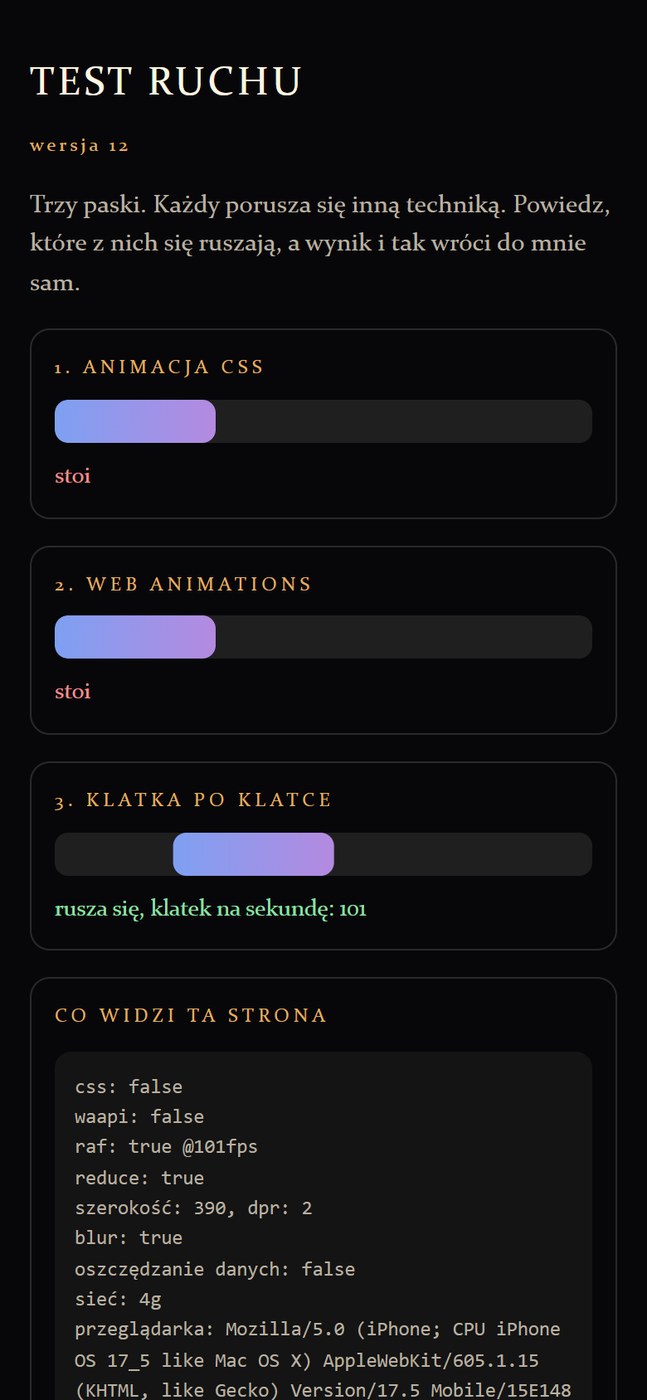Click the gradient bar in Animacja CSS card
Image resolution: width=647 pixels, height=1400 pixels.
(x=135, y=421)
